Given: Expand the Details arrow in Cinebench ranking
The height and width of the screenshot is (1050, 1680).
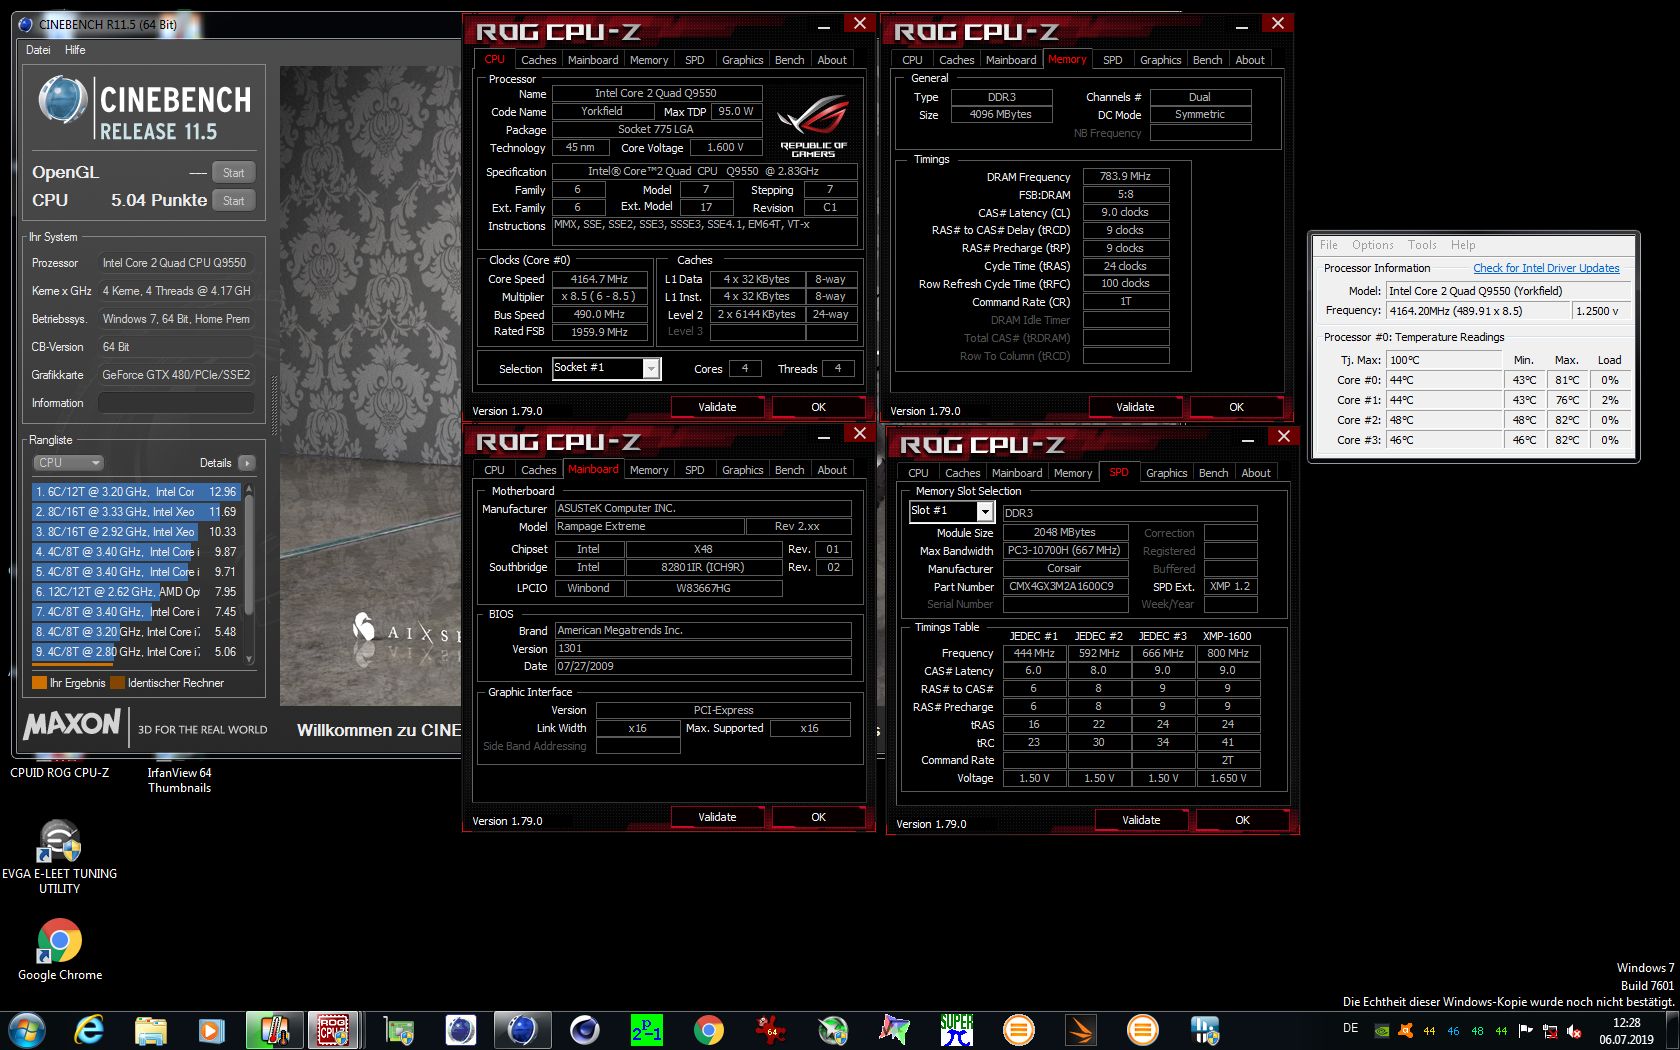Looking at the screenshot, I should pyautogui.click(x=247, y=463).
